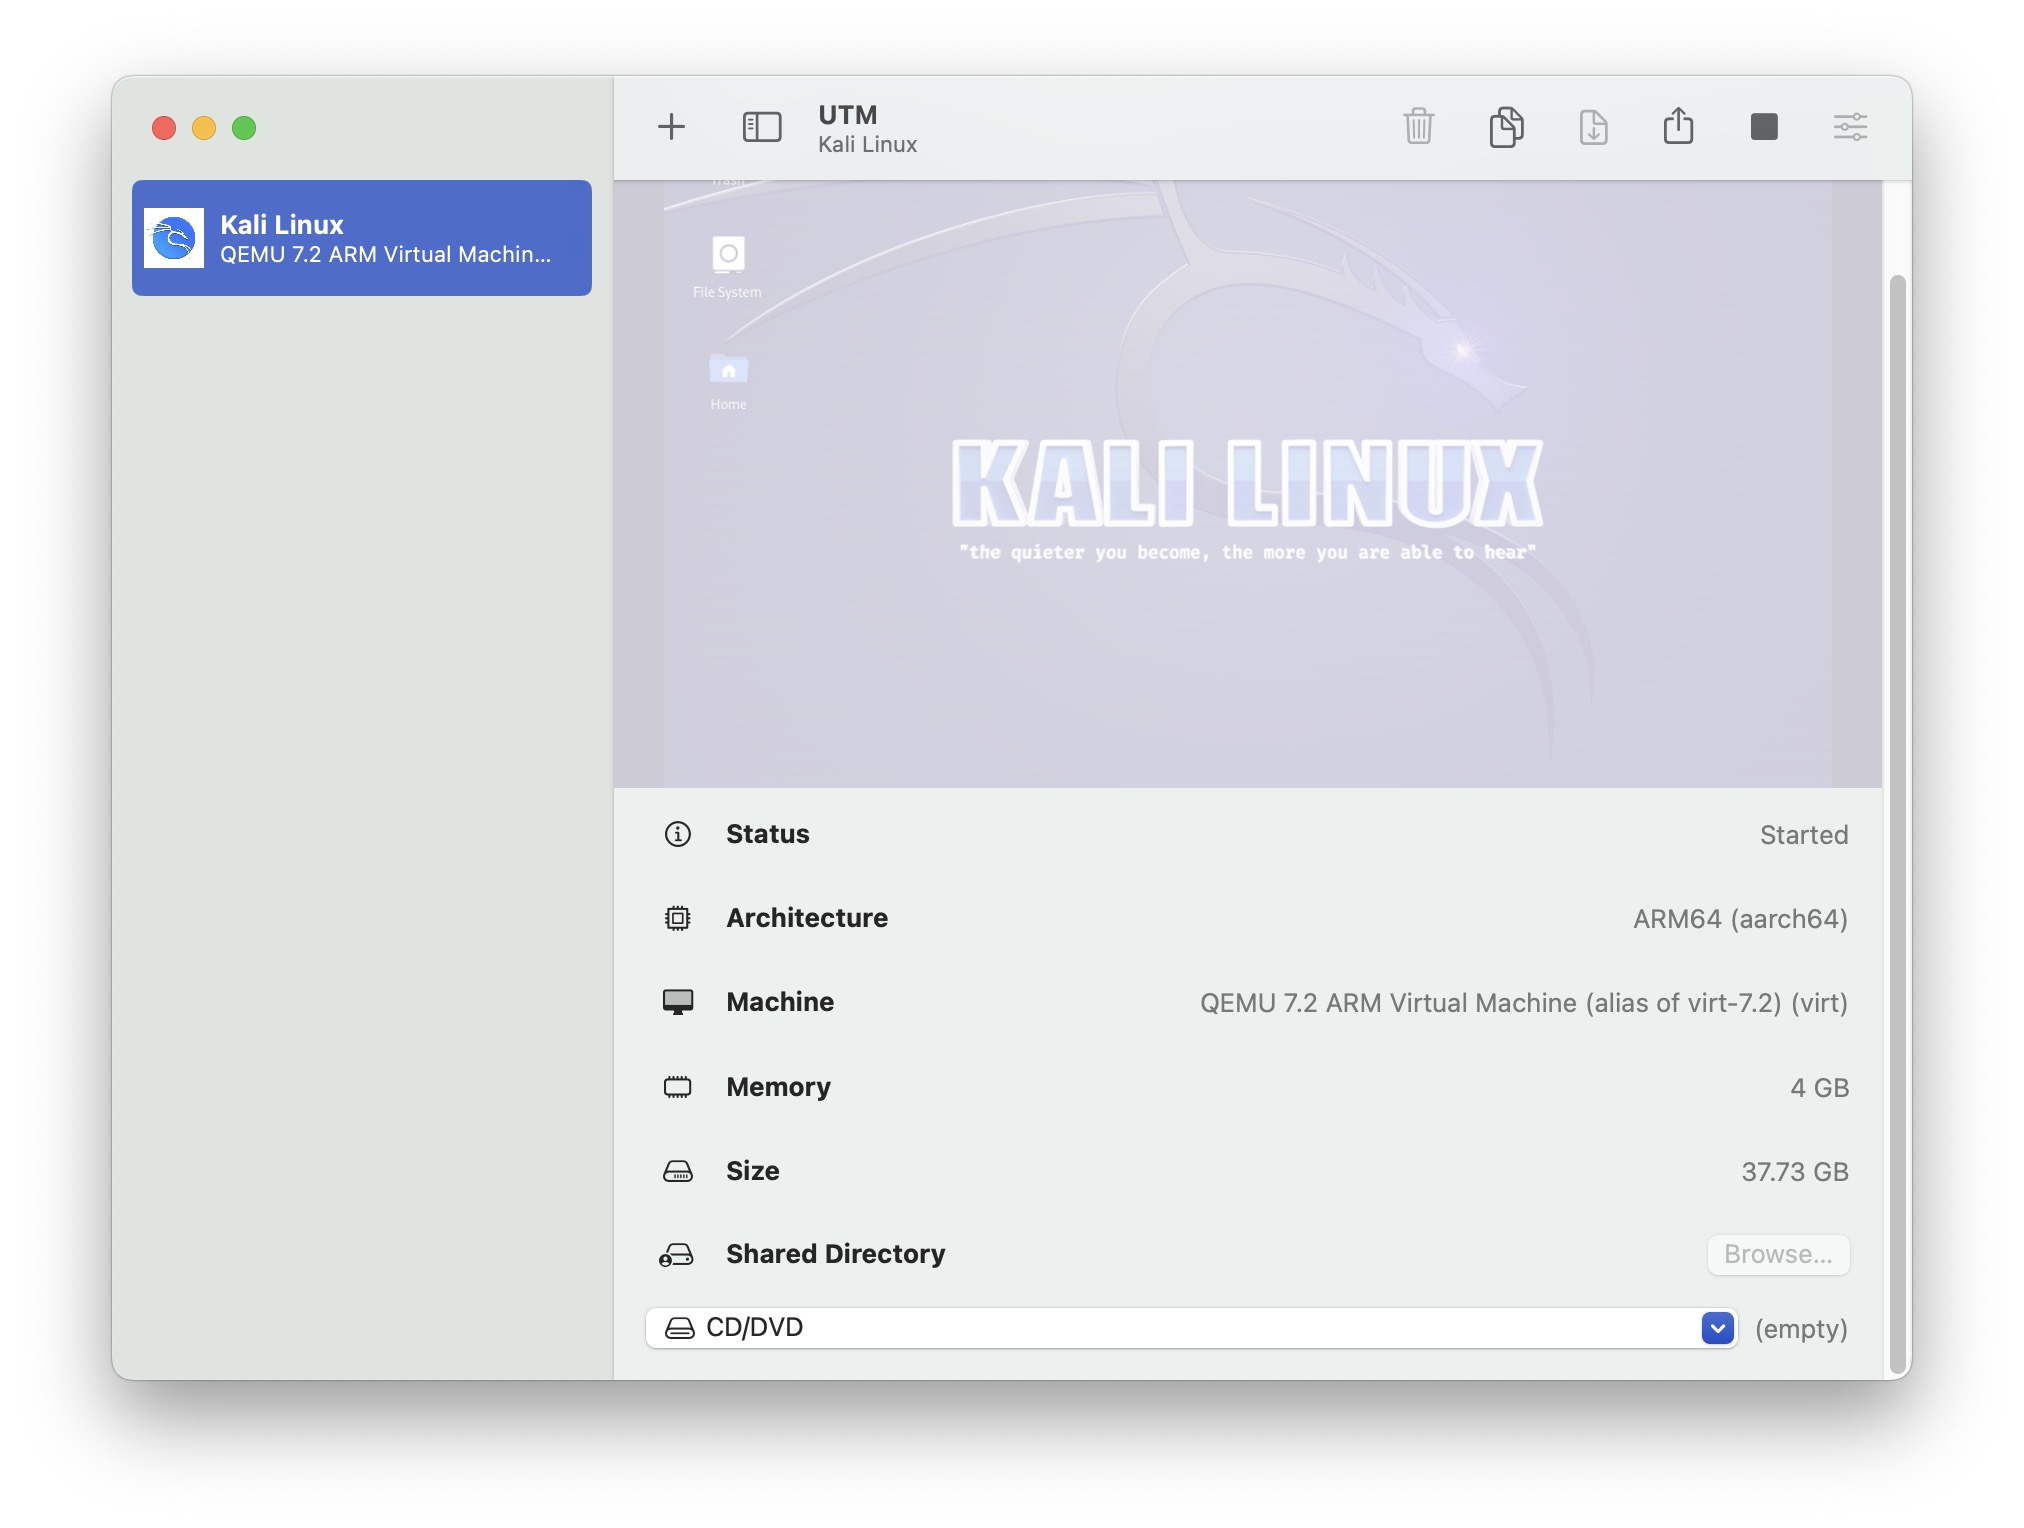Click the Browse… shared directory button

(1778, 1254)
